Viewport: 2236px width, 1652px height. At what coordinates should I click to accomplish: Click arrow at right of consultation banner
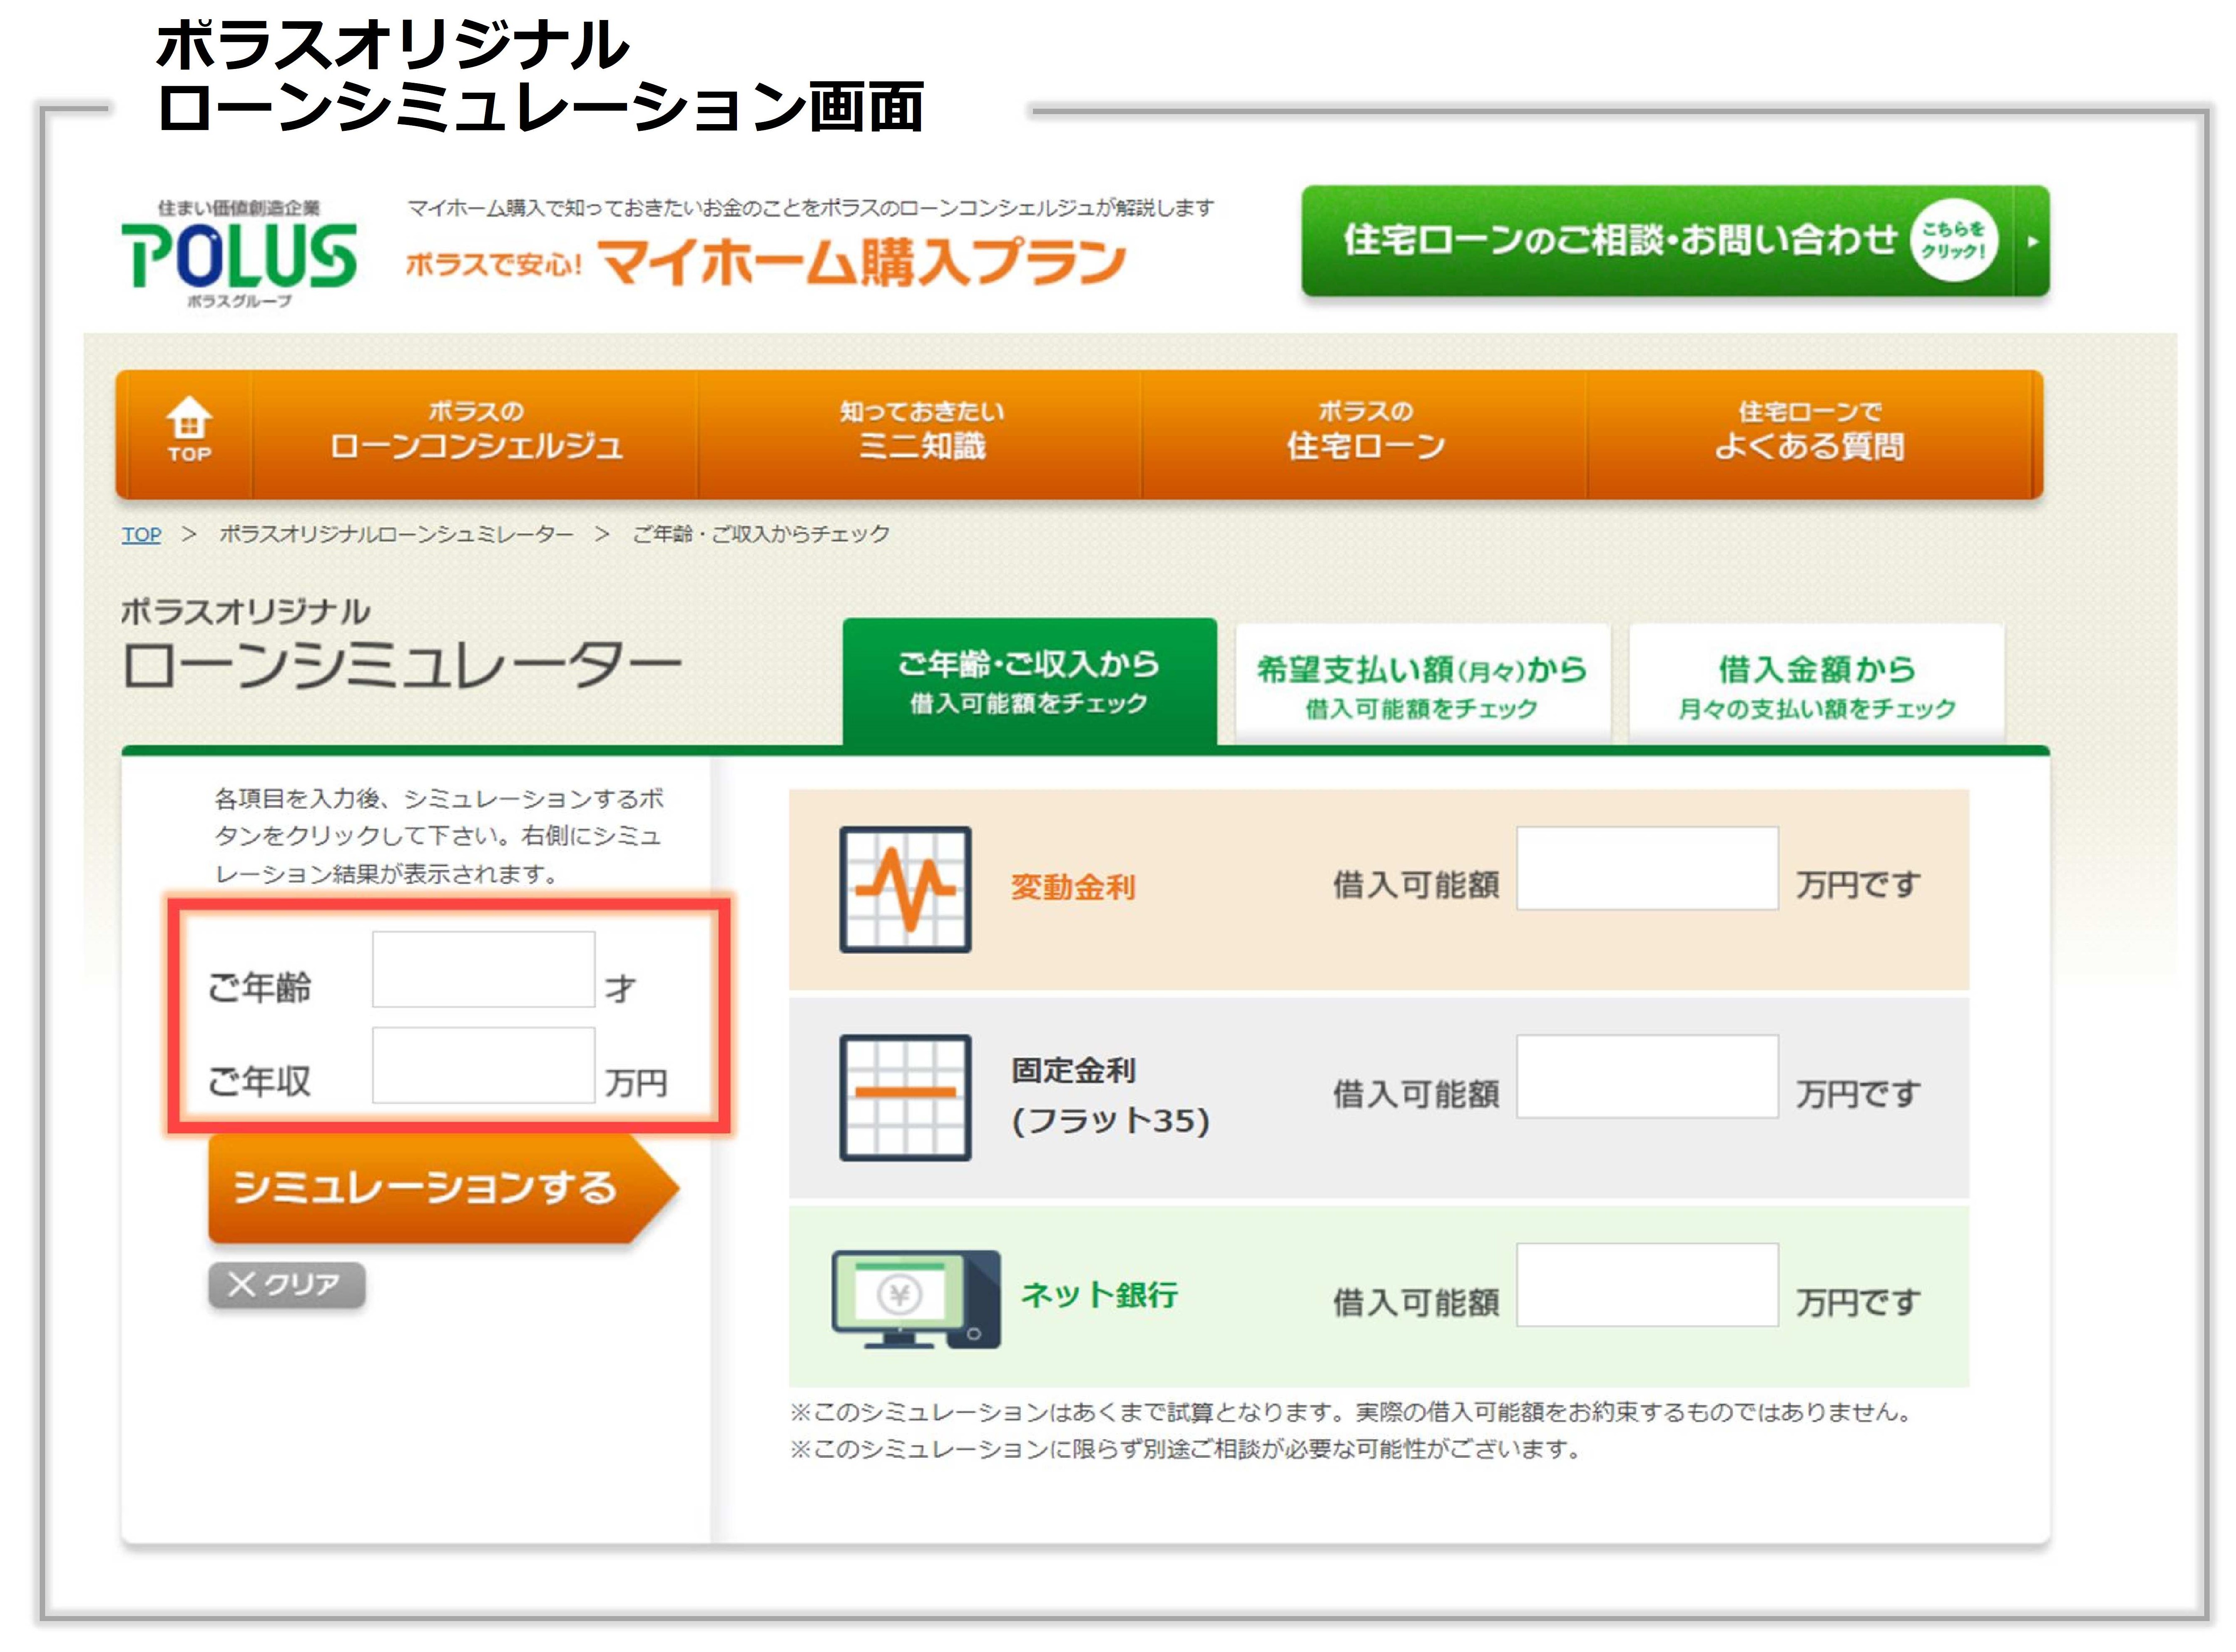tap(2031, 241)
